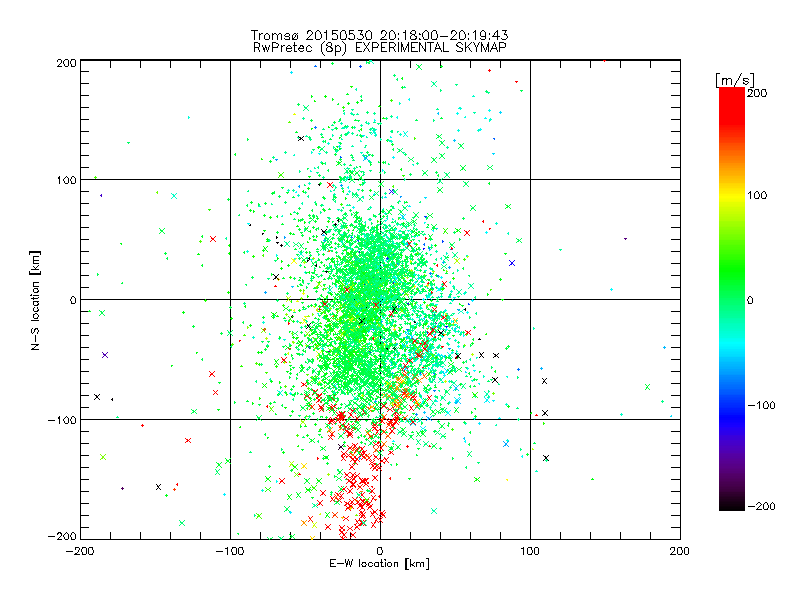Click the 'E-W location [km]' axis label

coord(379,564)
